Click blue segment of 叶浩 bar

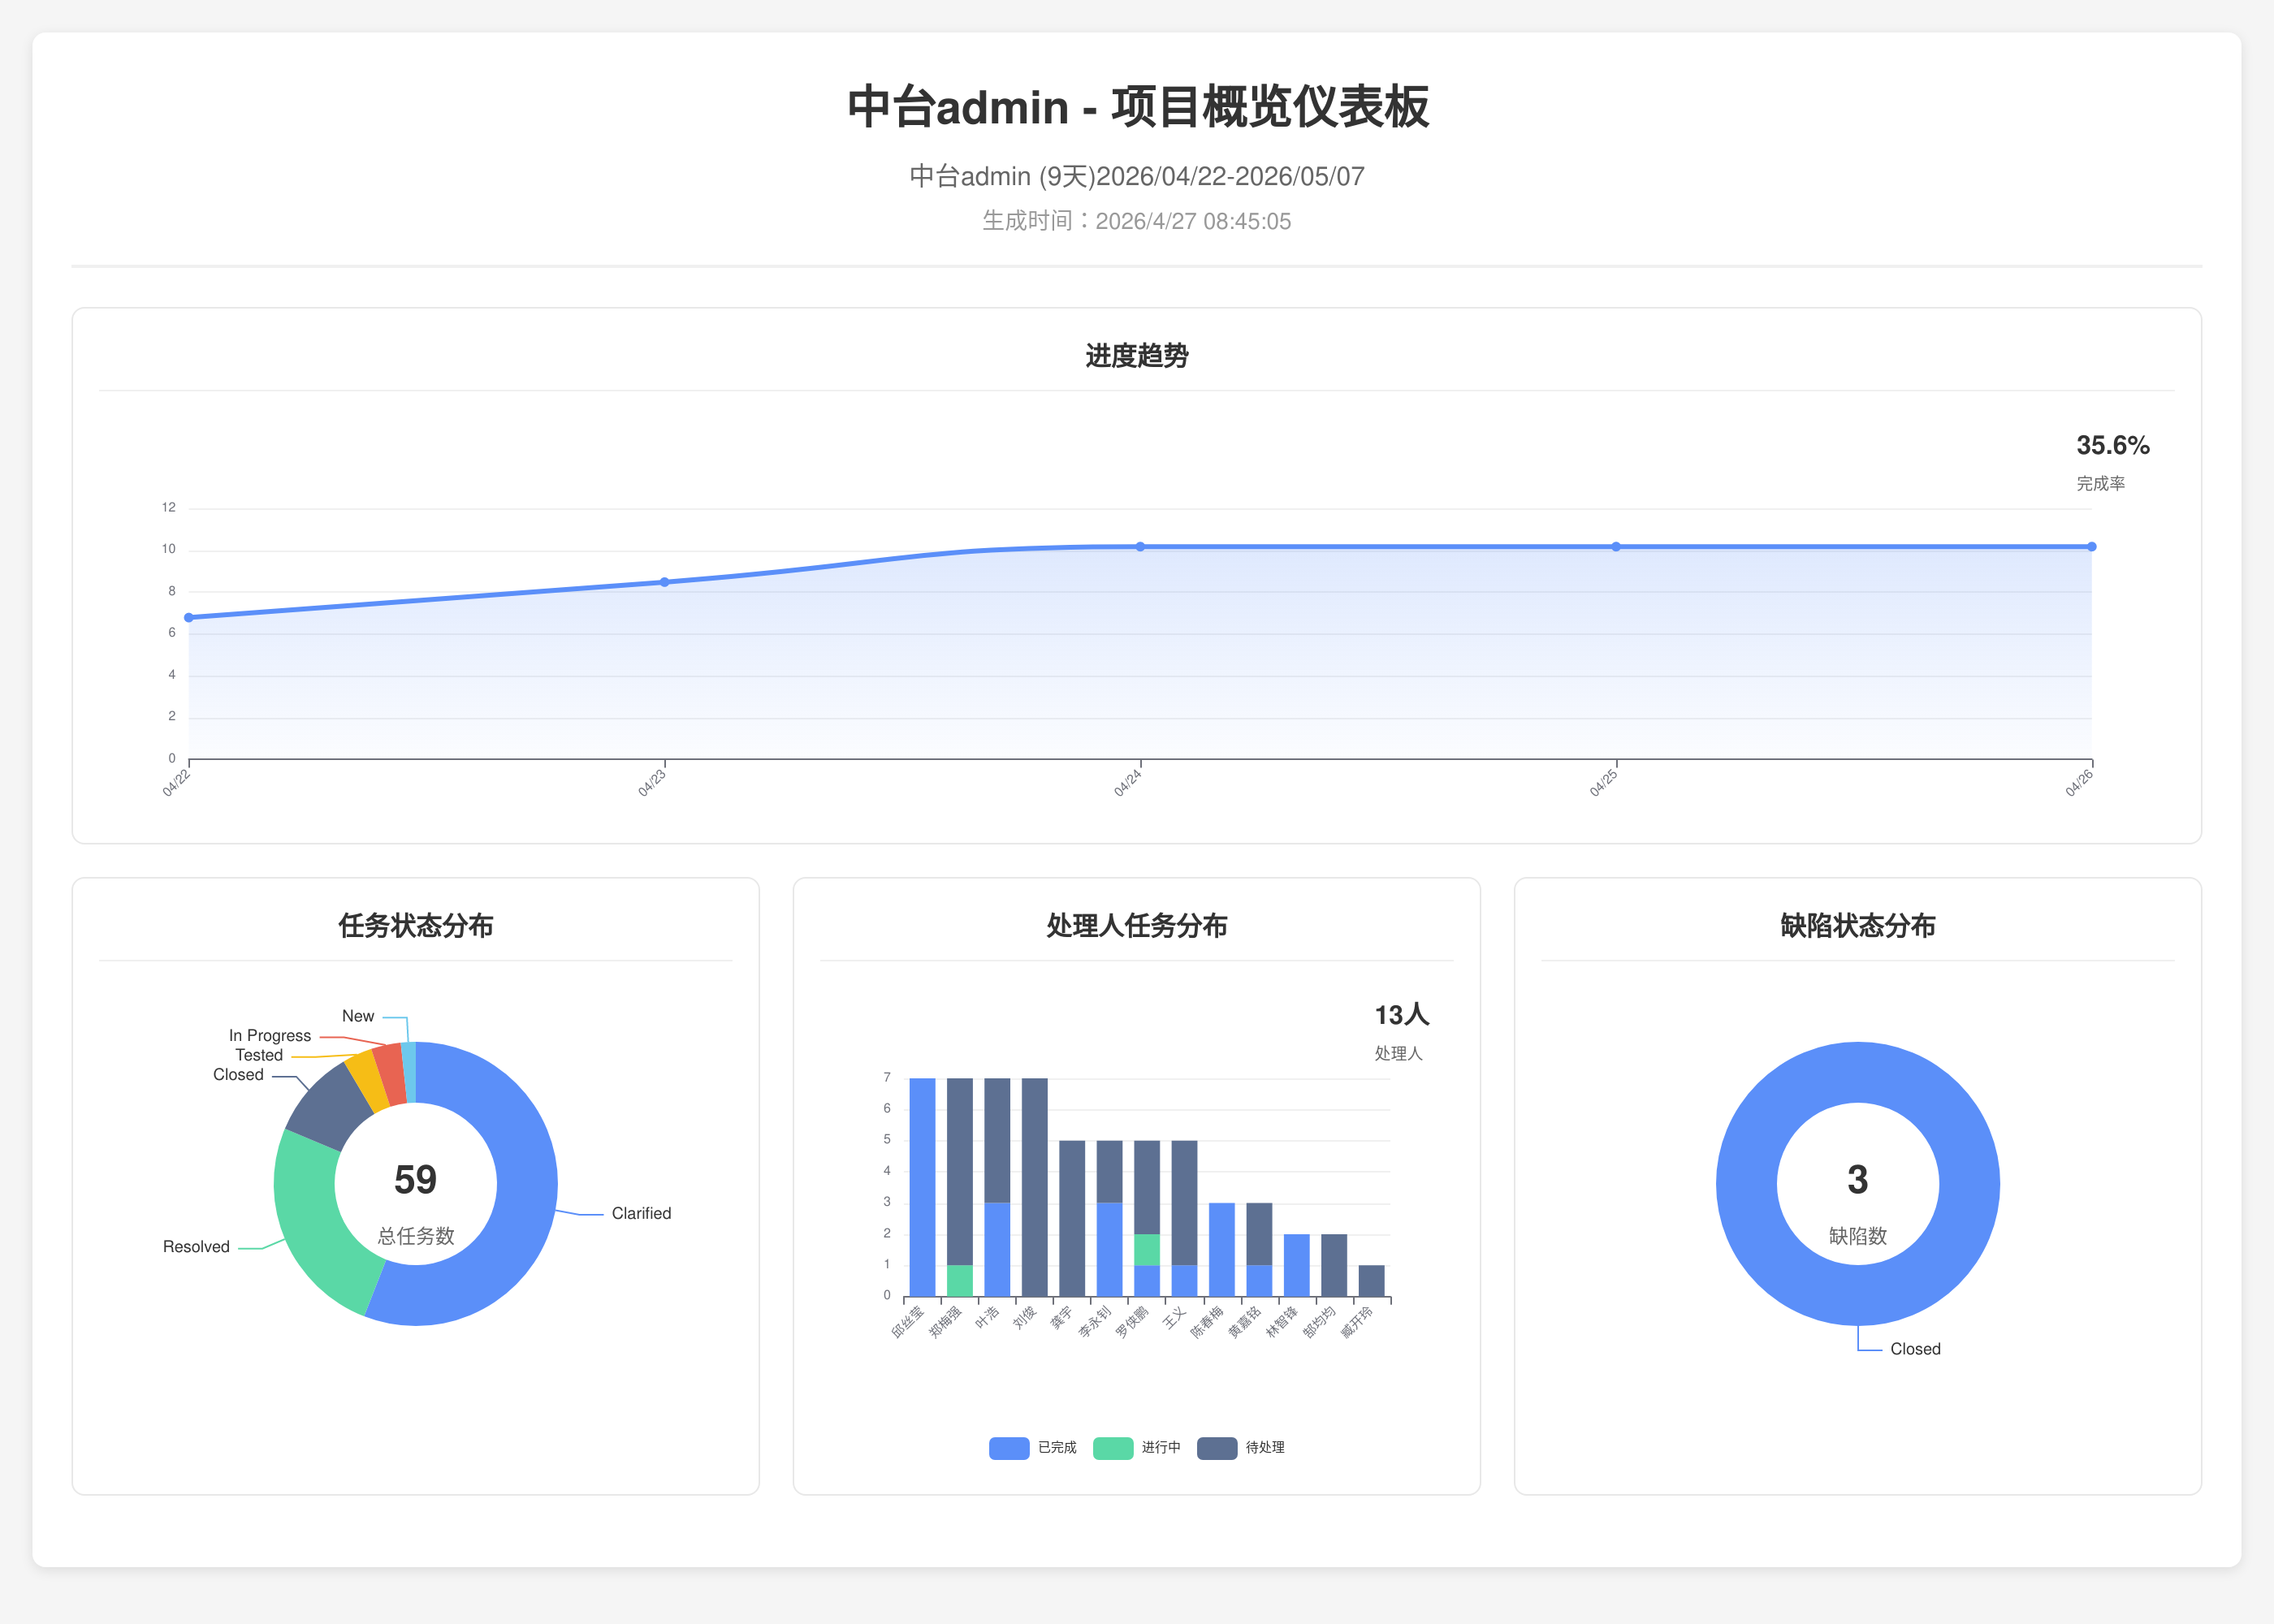click(997, 1250)
